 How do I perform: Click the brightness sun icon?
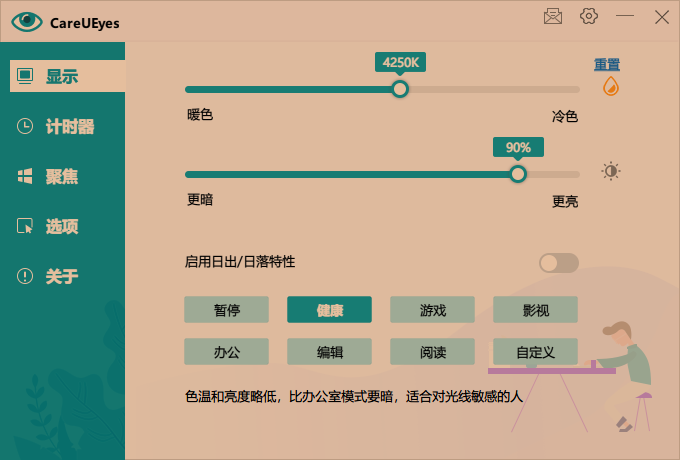611,171
